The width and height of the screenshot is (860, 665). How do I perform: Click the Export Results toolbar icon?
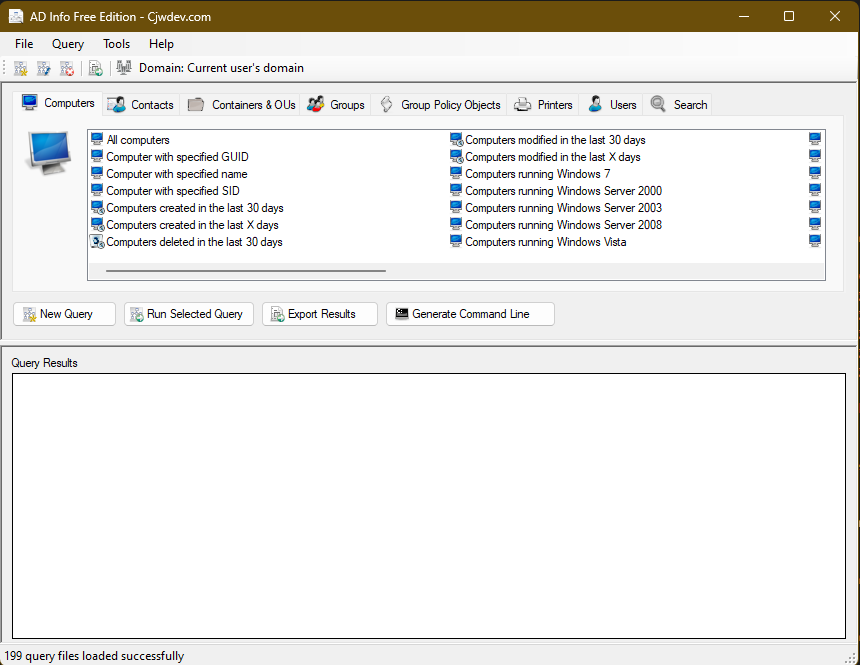[95, 68]
